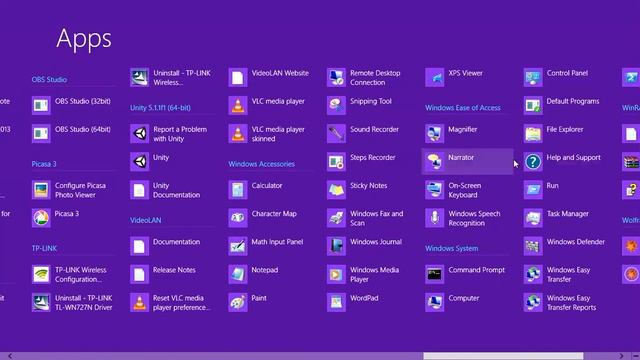Open OBS Studio (32bit) icon
Viewport: 640px width, 360px height.
(41, 105)
